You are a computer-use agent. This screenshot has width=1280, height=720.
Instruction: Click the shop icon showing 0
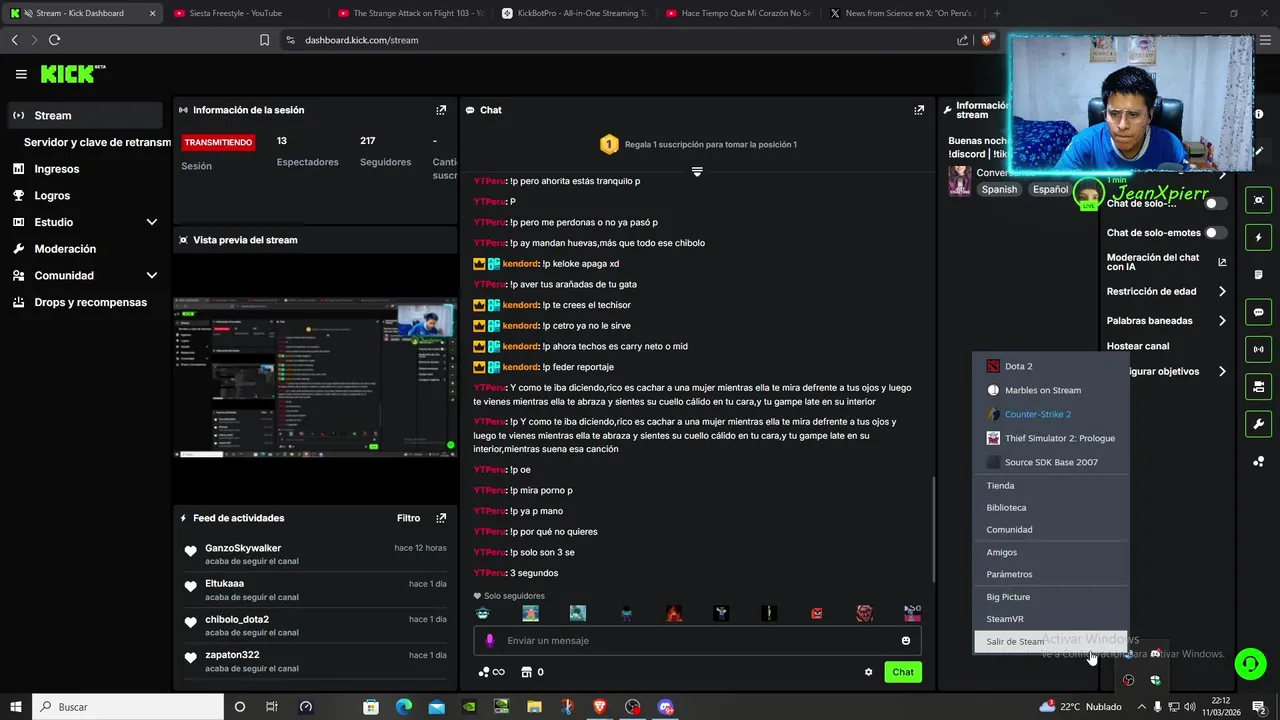pos(532,672)
